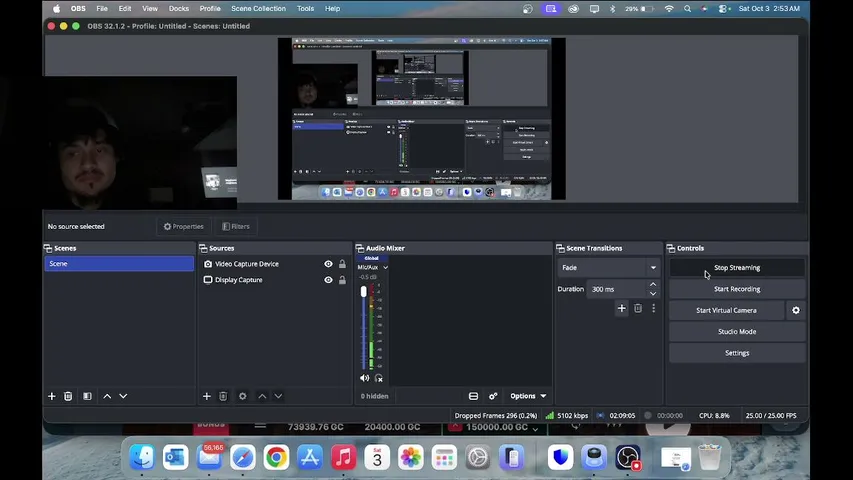Add a transition with the Scene Transitions plus icon
Viewport: 853px width, 480px height.
[621, 309]
